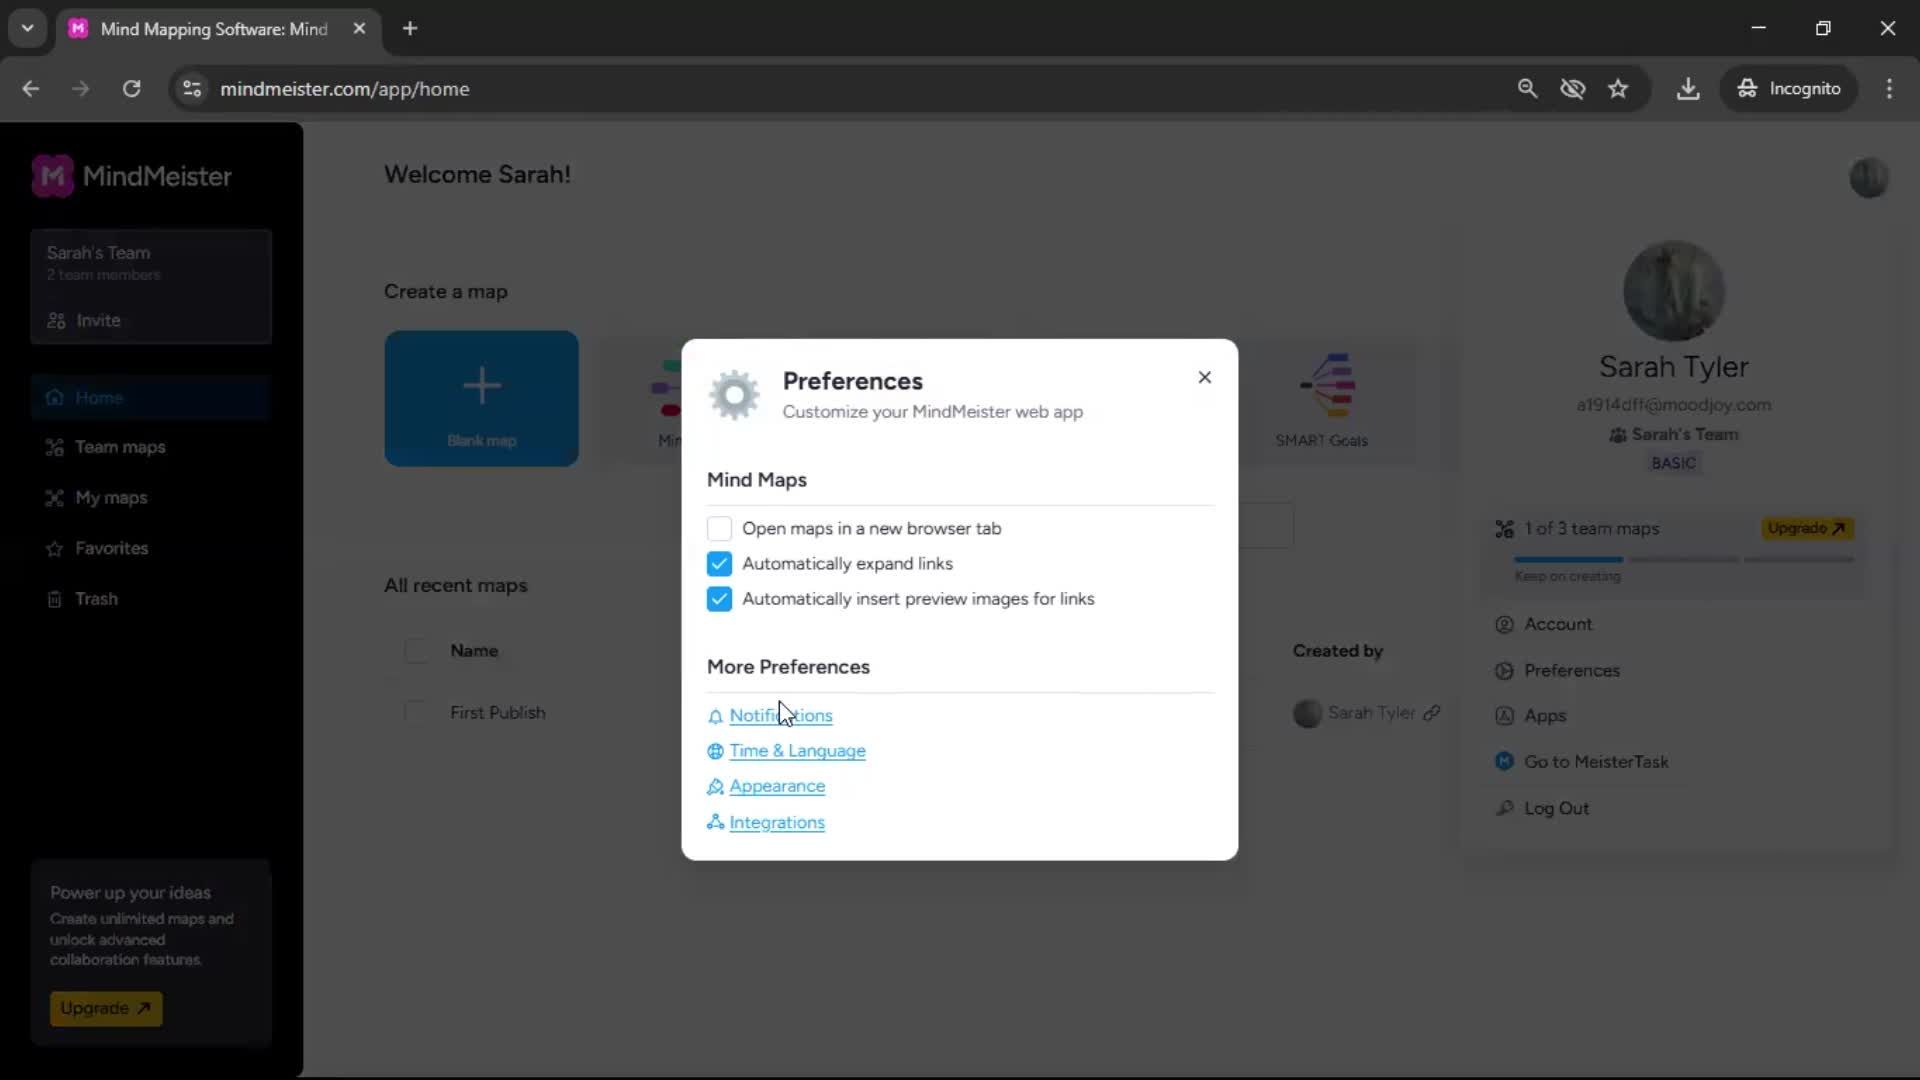Log Out from the profile menu

coord(1555,808)
